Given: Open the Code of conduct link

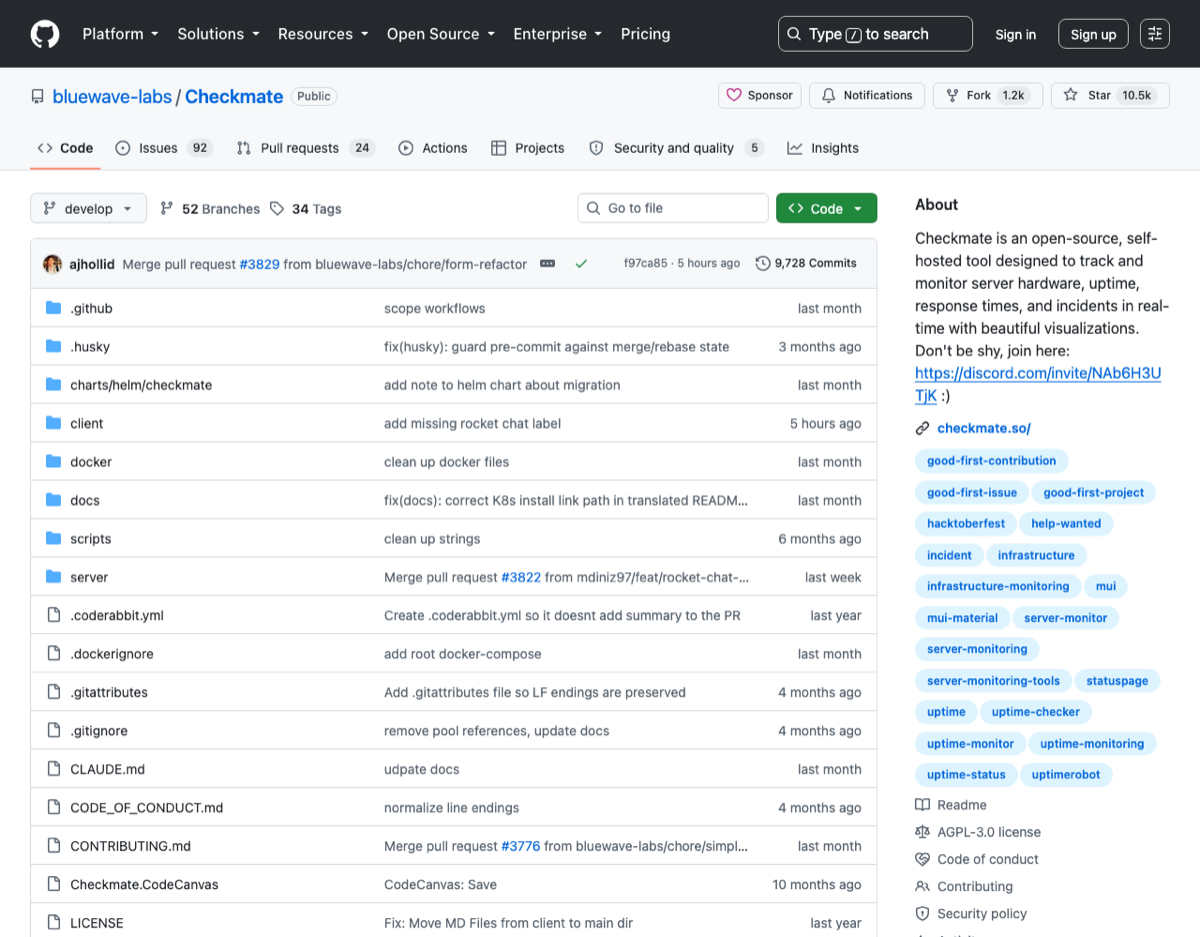Looking at the screenshot, I should (977, 859).
